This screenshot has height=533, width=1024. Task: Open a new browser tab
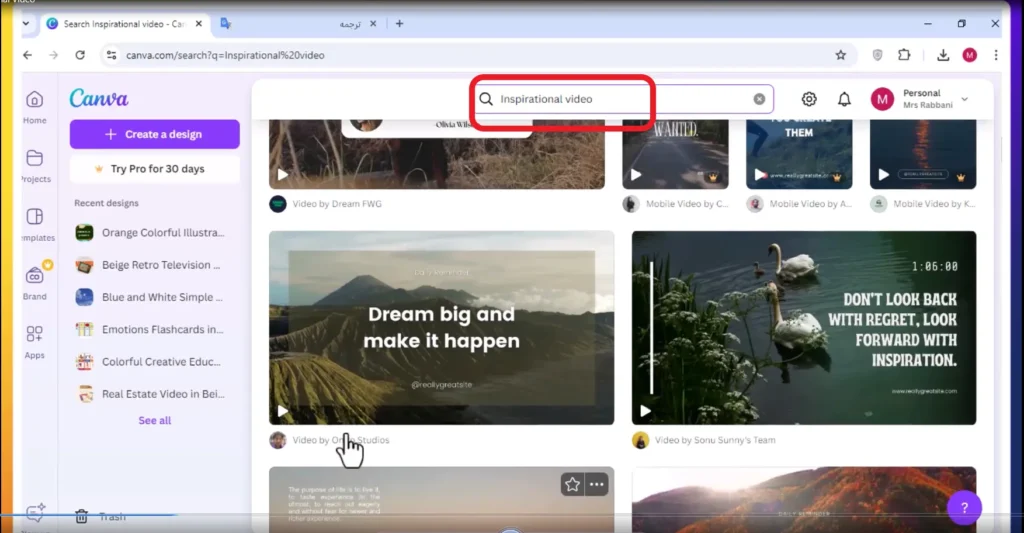click(x=399, y=24)
